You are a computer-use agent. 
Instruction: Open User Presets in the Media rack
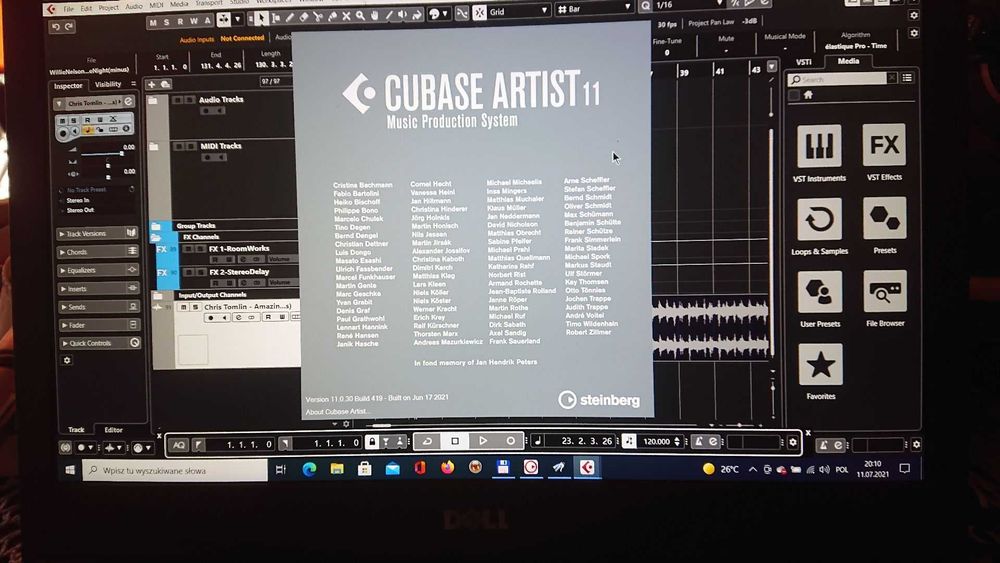coord(820,292)
